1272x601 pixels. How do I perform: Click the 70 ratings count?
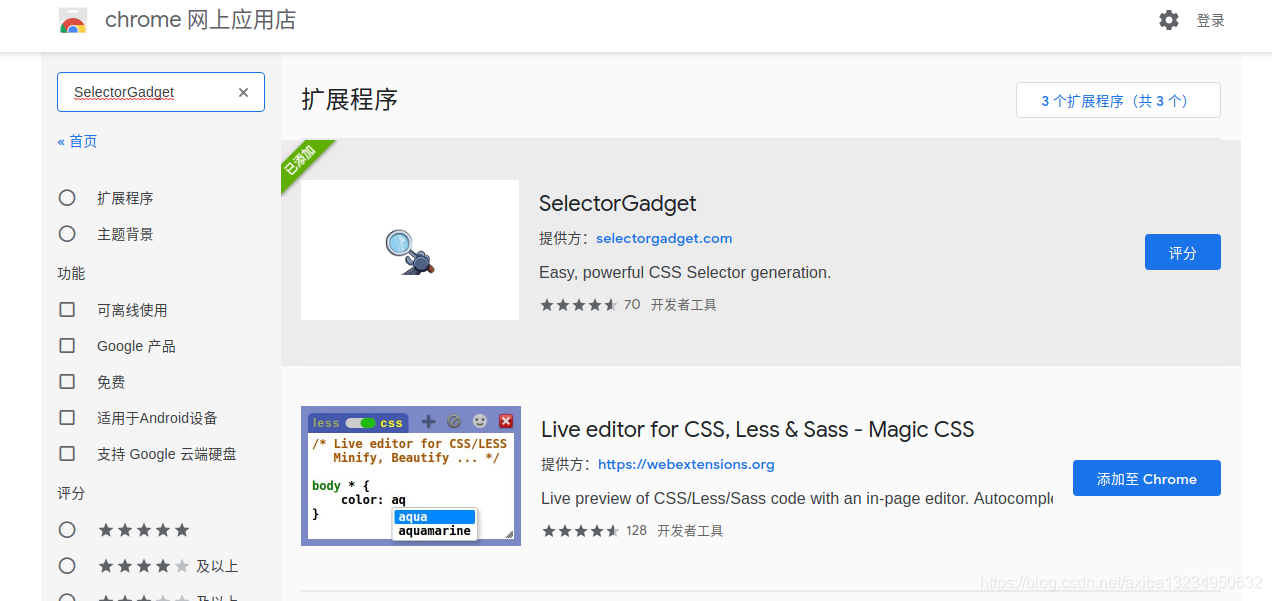pos(632,305)
